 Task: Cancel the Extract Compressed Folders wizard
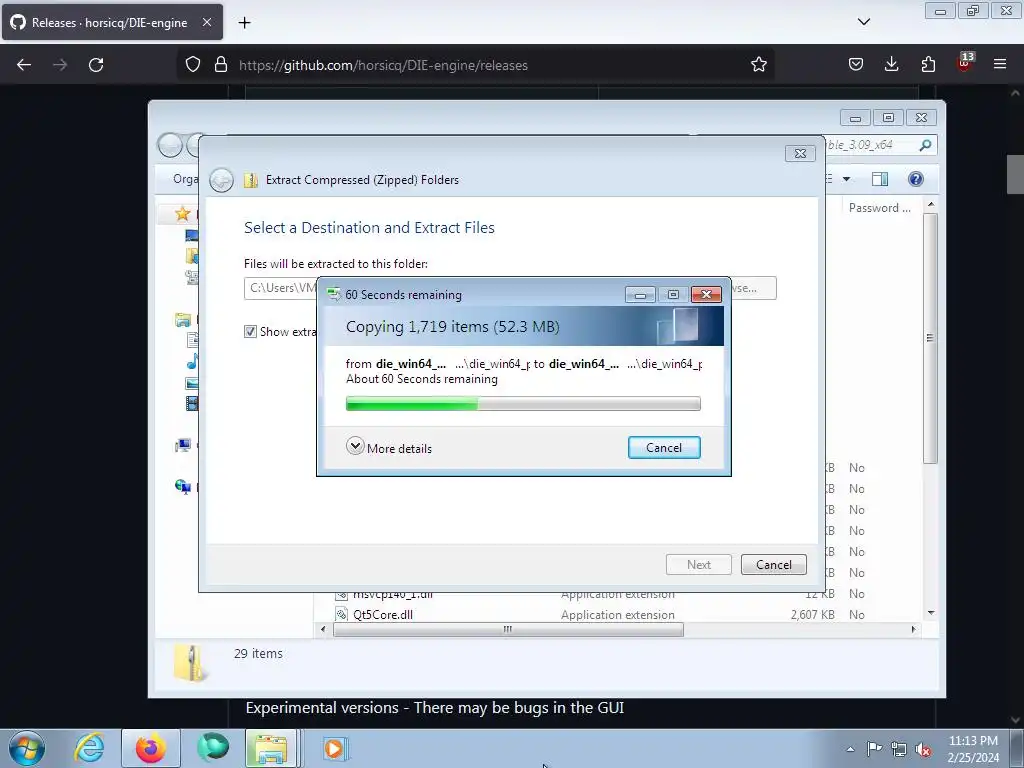773,564
